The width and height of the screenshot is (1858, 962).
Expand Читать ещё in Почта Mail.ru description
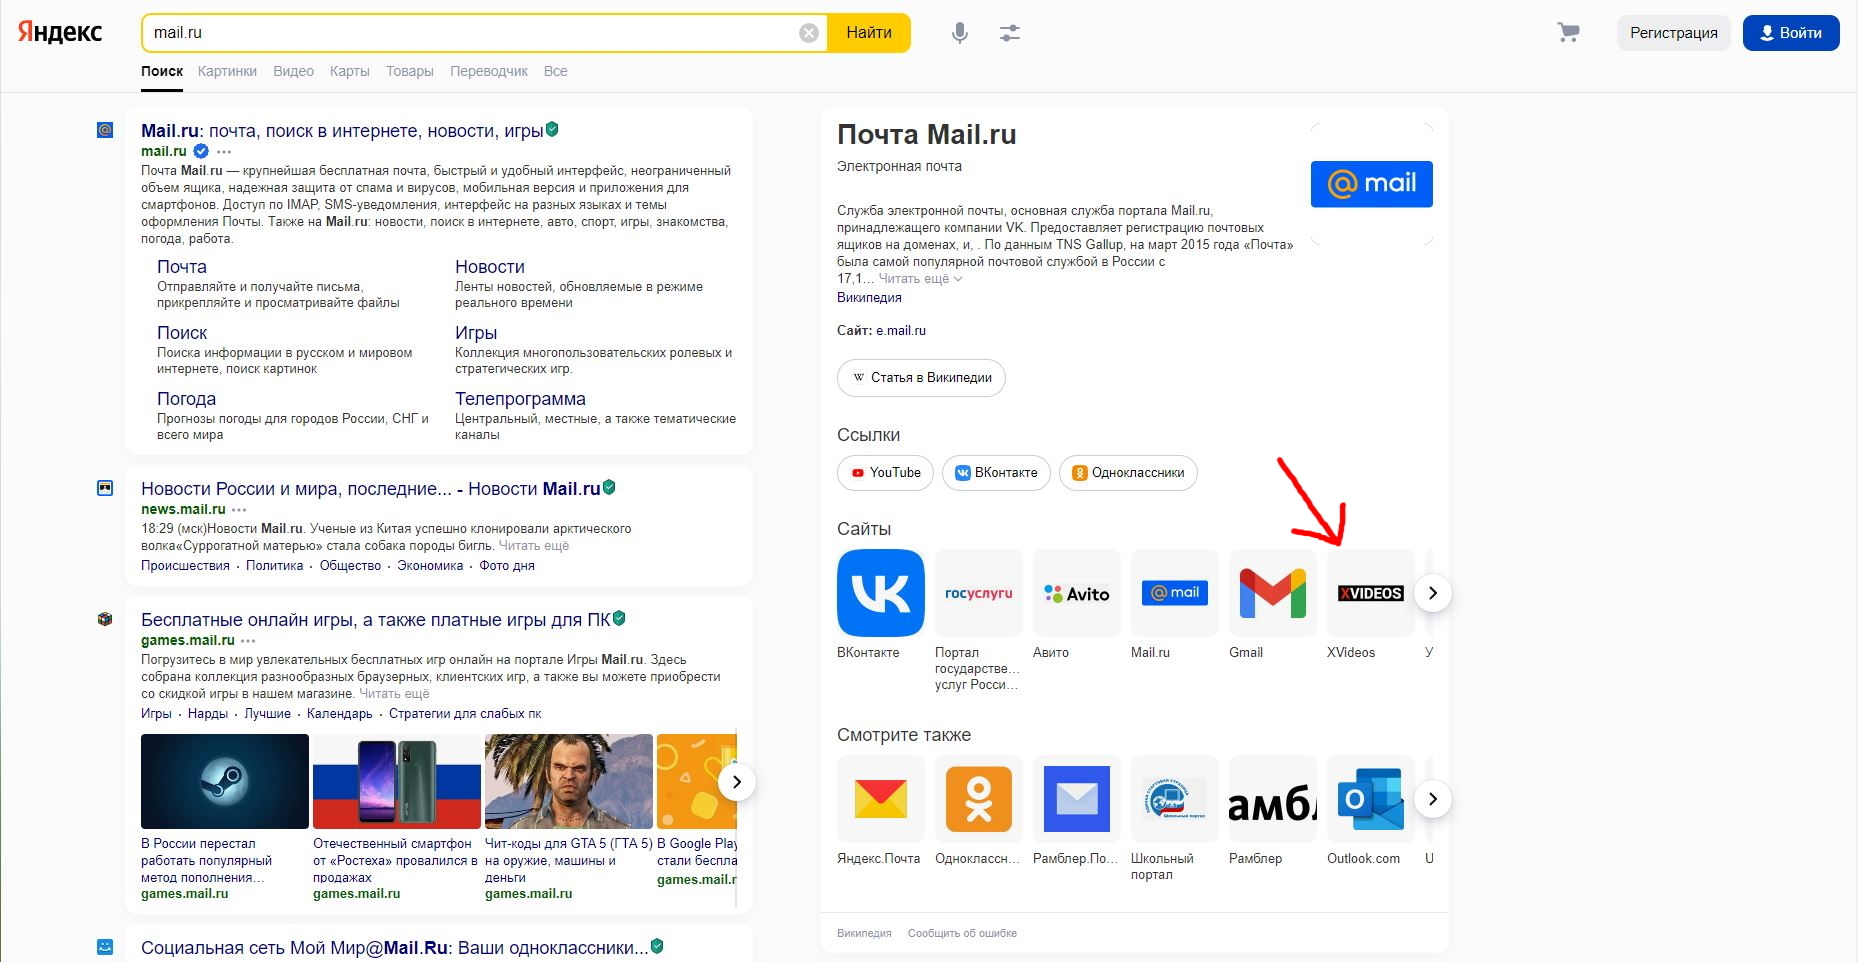[x=920, y=279]
